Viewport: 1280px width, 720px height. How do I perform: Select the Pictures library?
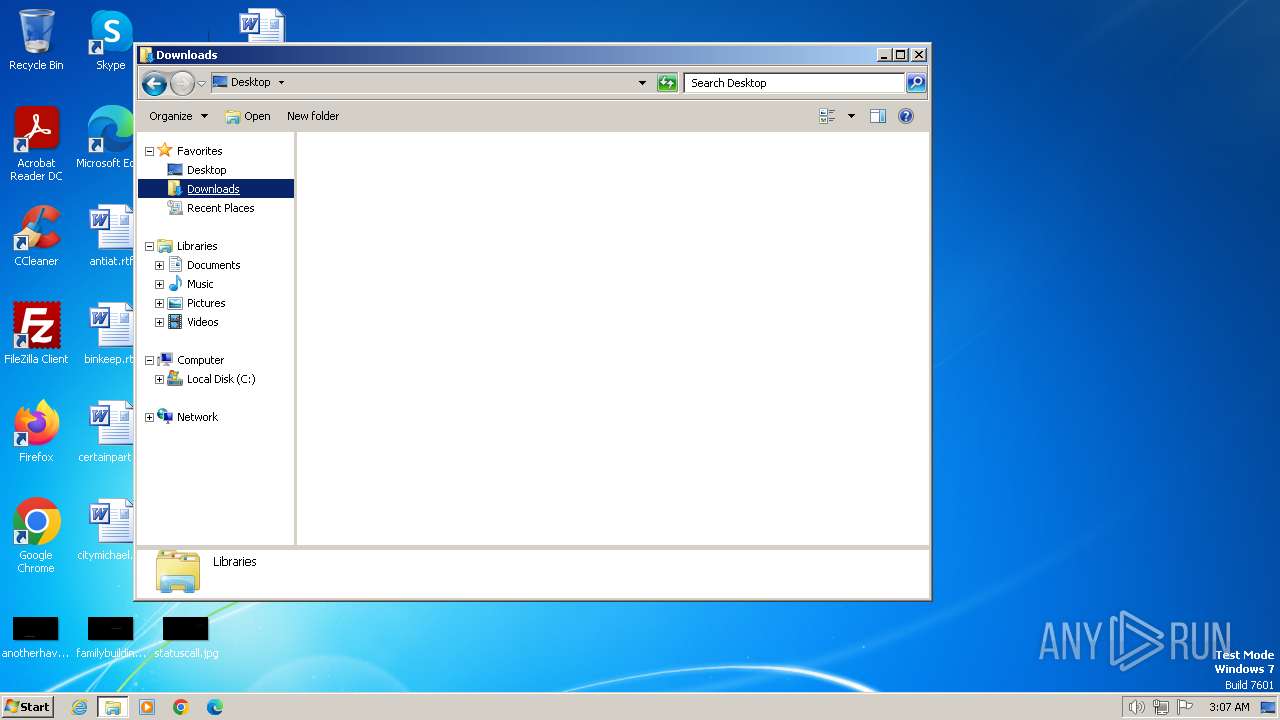[x=206, y=303]
